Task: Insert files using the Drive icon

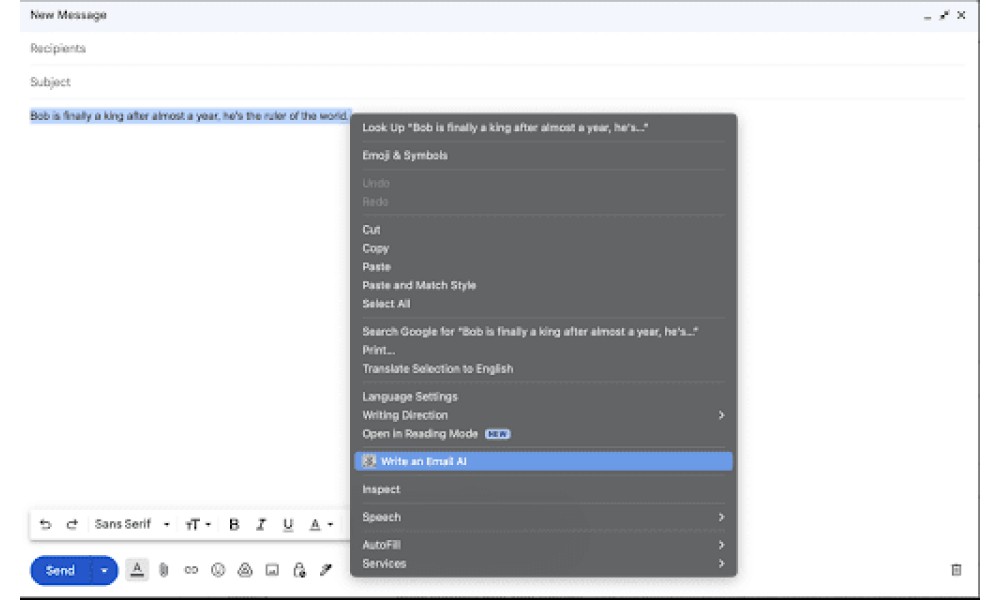Action: [x=245, y=570]
